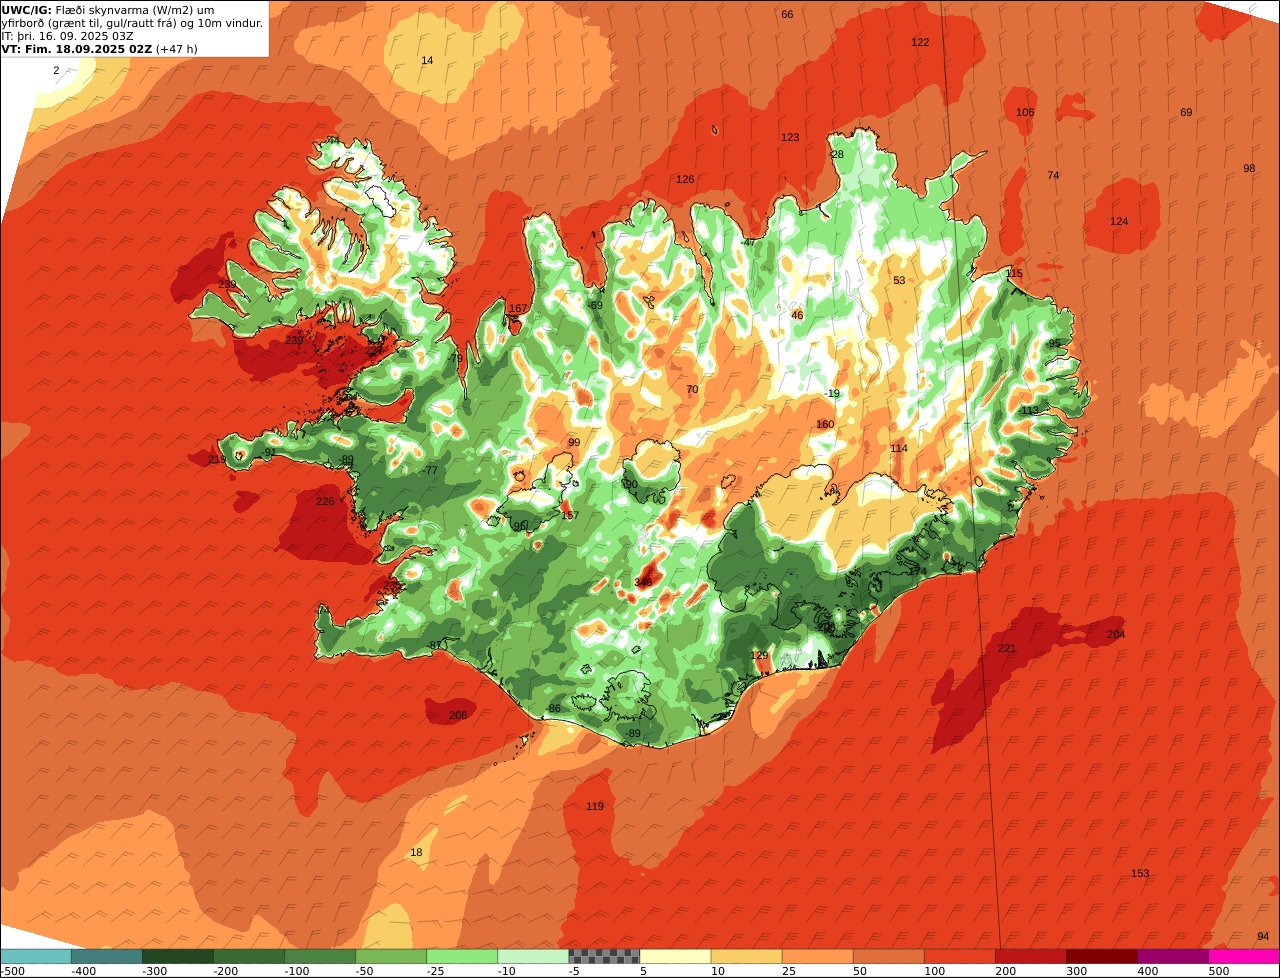Click the map value 122

click(x=920, y=42)
